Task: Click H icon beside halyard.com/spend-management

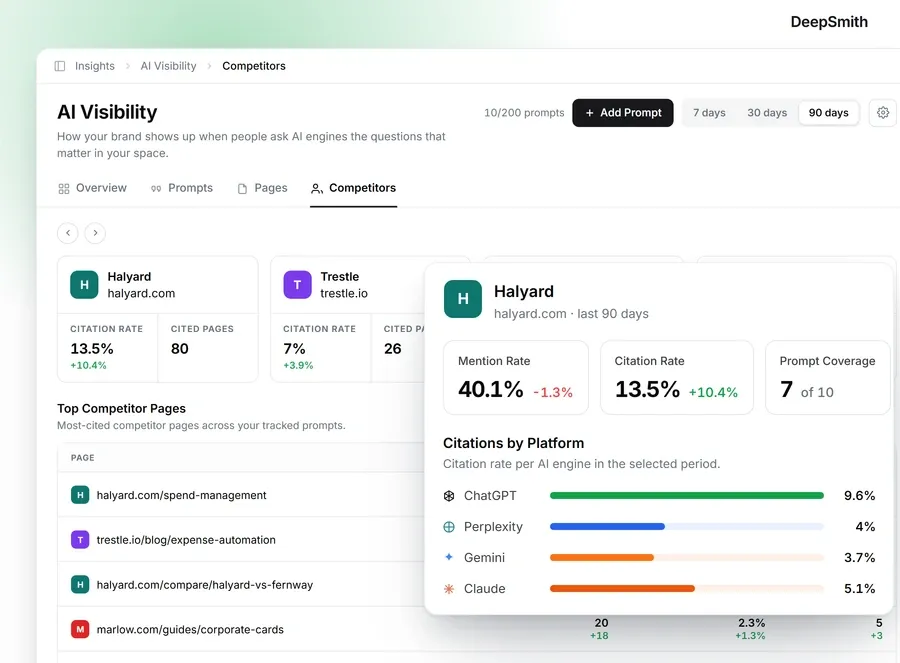Action: pyautogui.click(x=80, y=495)
